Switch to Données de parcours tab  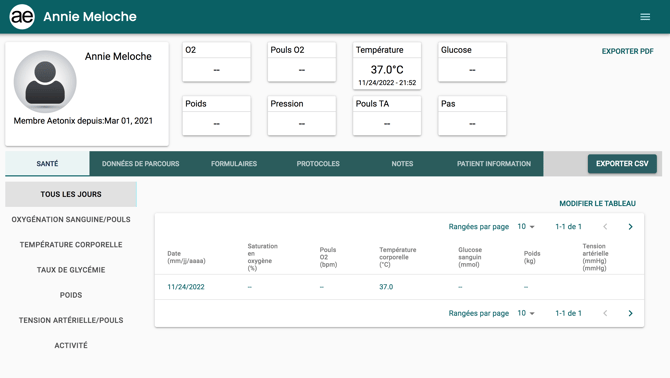pyautogui.click(x=141, y=164)
